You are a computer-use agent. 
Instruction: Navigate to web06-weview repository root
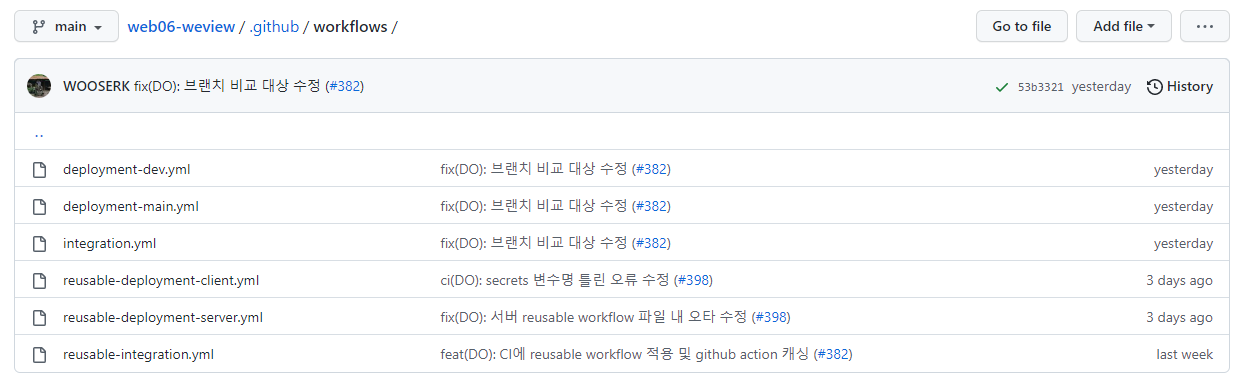coord(181,27)
